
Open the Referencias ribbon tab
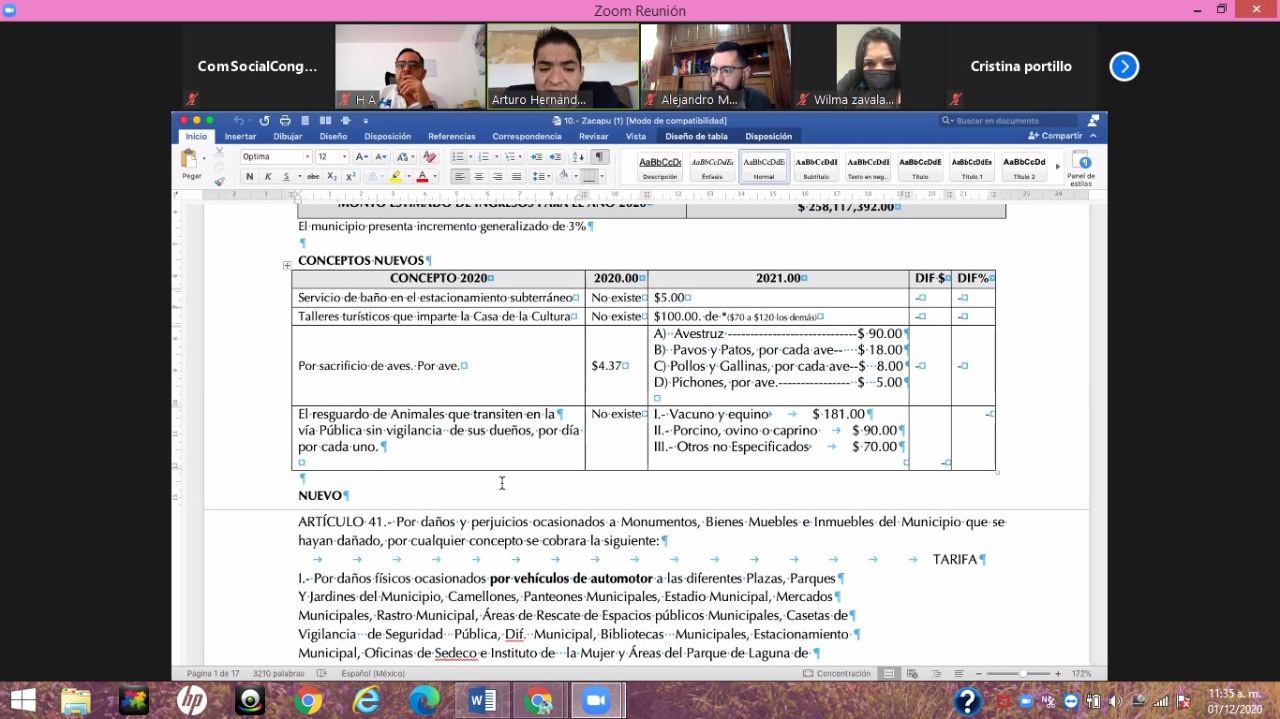click(452, 137)
